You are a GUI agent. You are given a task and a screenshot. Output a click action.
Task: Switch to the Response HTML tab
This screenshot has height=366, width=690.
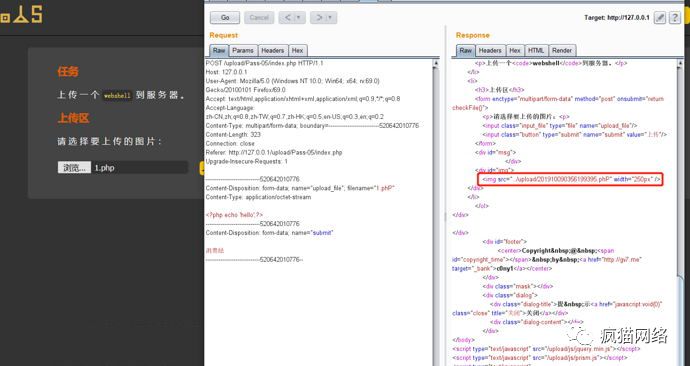(x=536, y=51)
